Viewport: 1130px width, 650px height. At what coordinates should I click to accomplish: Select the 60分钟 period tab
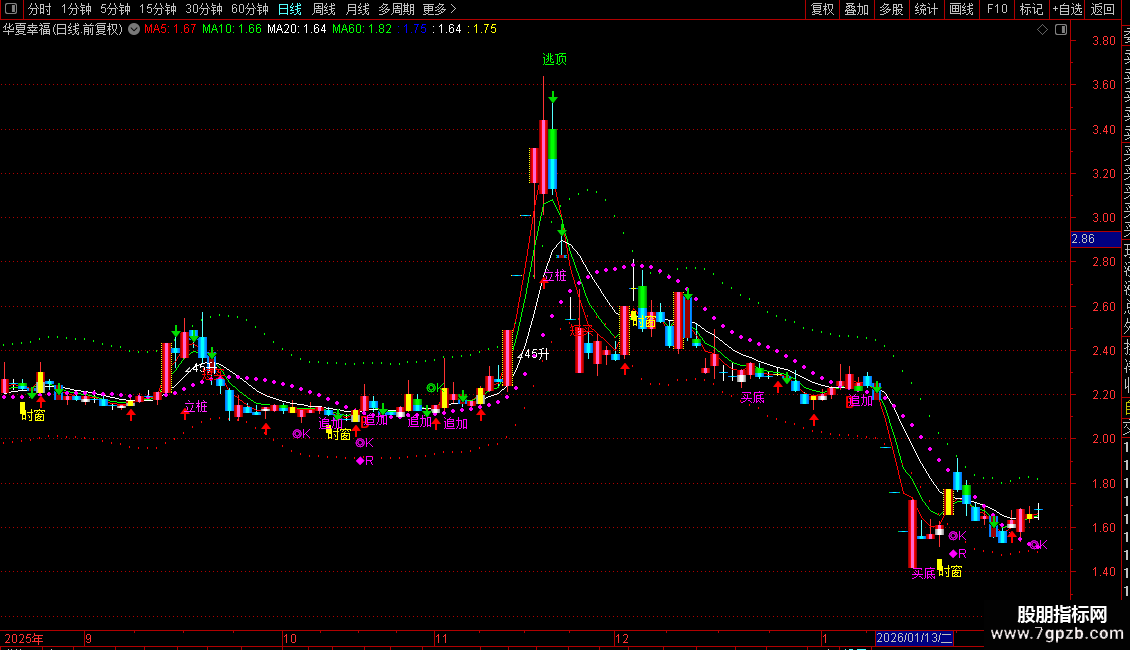click(x=250, y=9)
